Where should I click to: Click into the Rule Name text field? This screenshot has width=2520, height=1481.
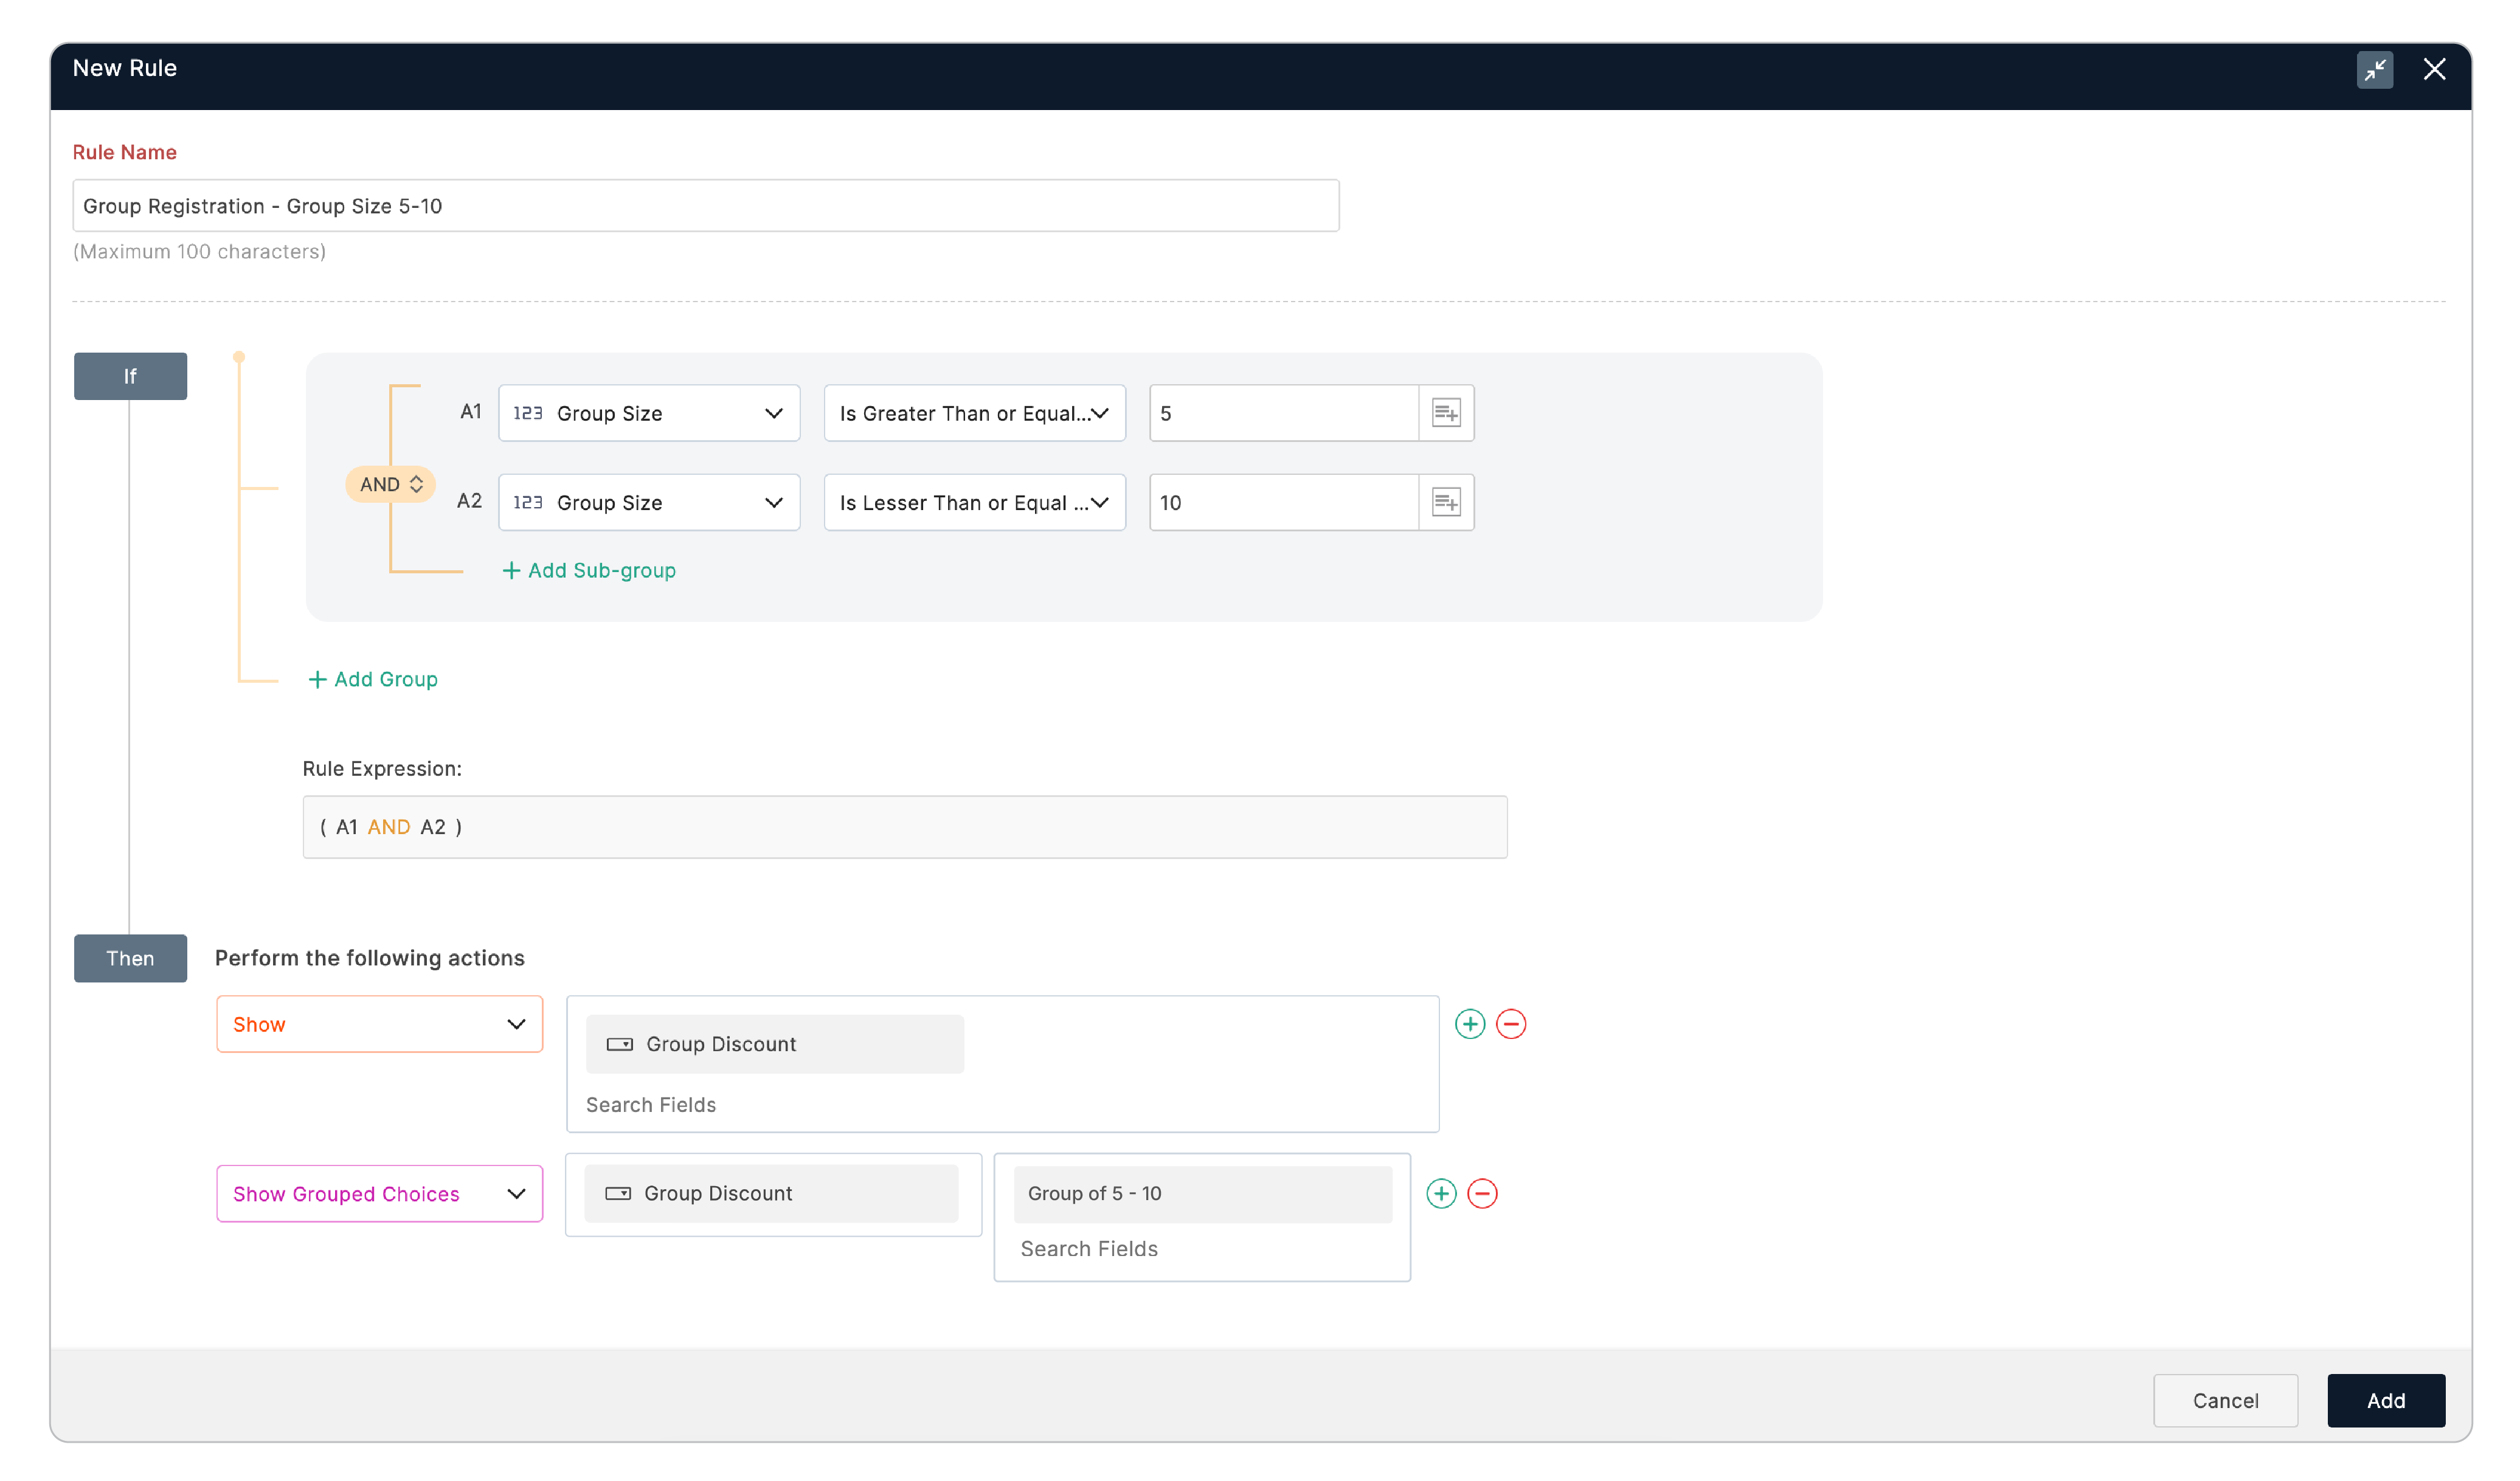click(x=705, y=206)
